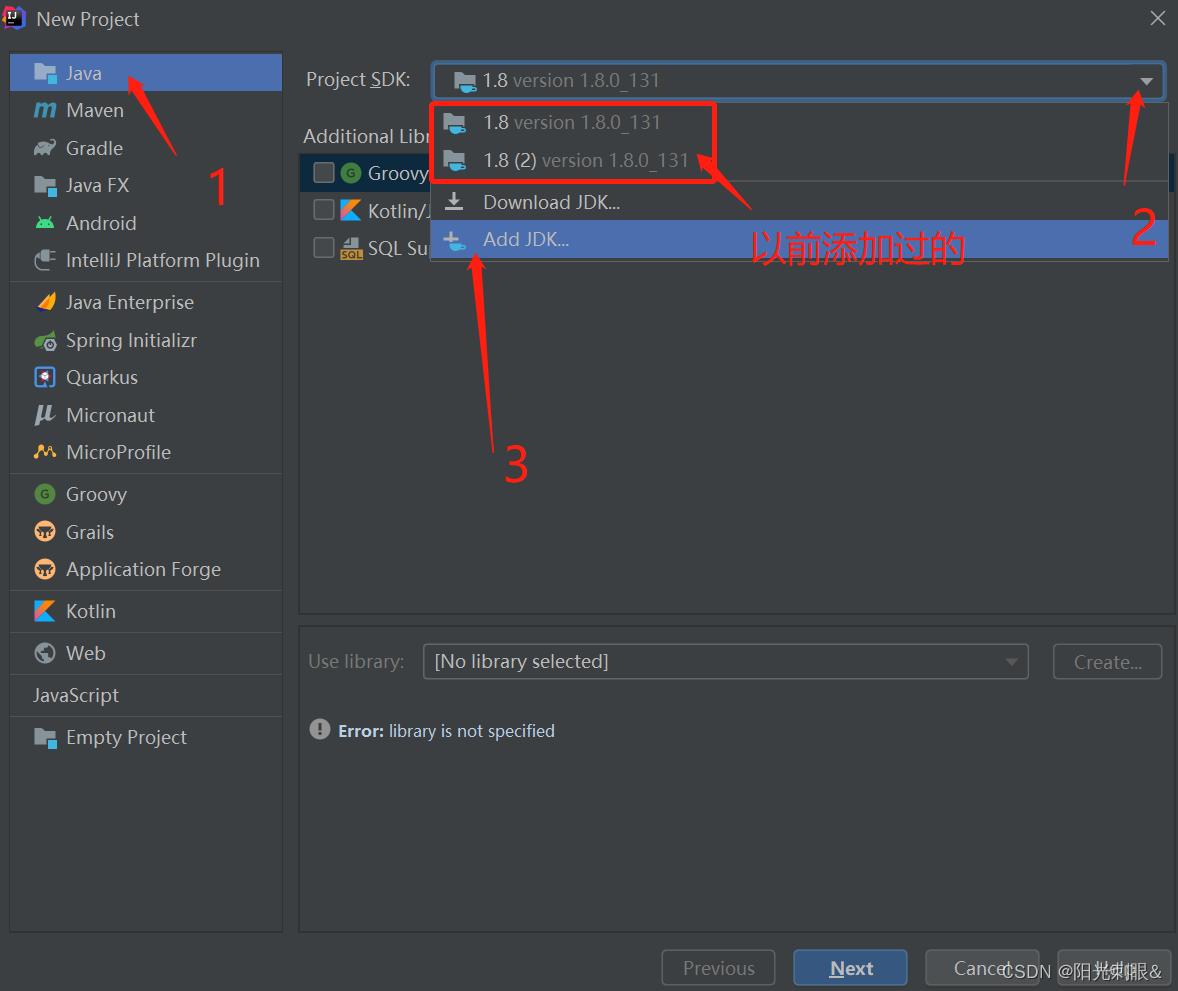The image size is (1178, 991).
Task: Click the Create... library button
Action: click(1107, 661)
